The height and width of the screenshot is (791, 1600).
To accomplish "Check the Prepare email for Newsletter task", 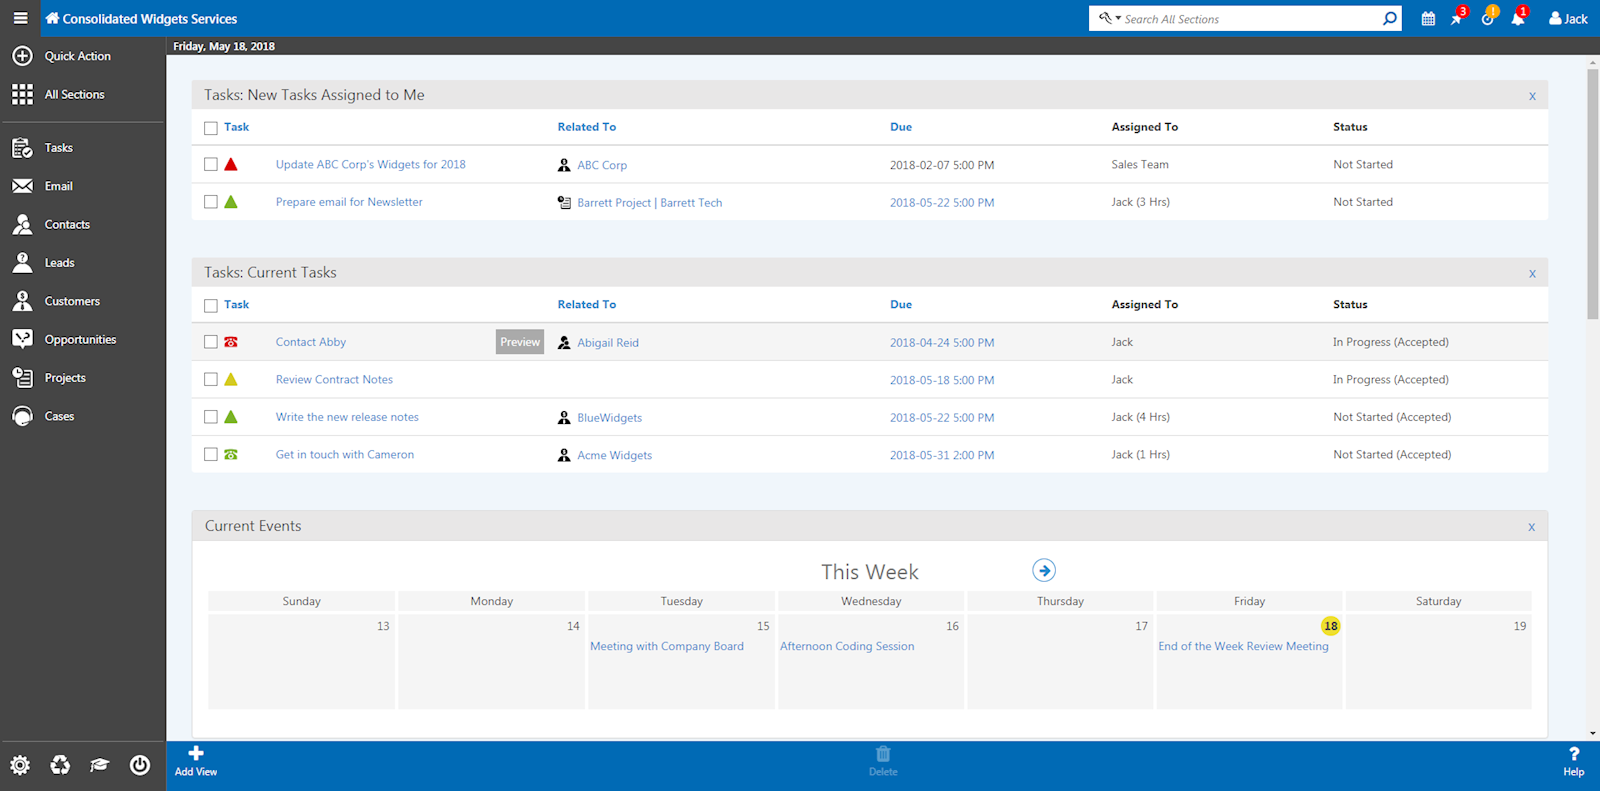I will click(211, 202).
